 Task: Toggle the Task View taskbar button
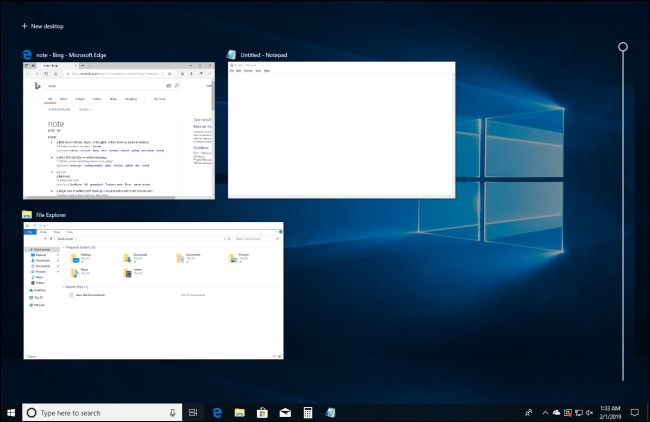193,412
